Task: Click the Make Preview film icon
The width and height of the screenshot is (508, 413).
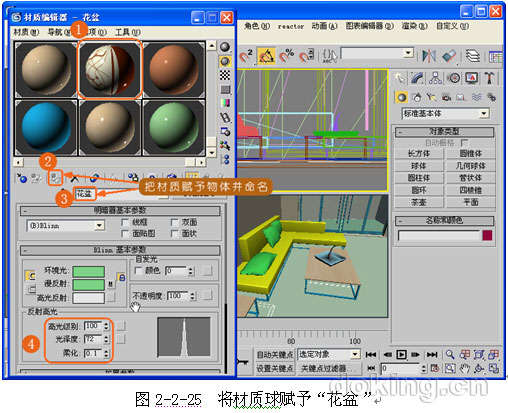Action: 225,117
